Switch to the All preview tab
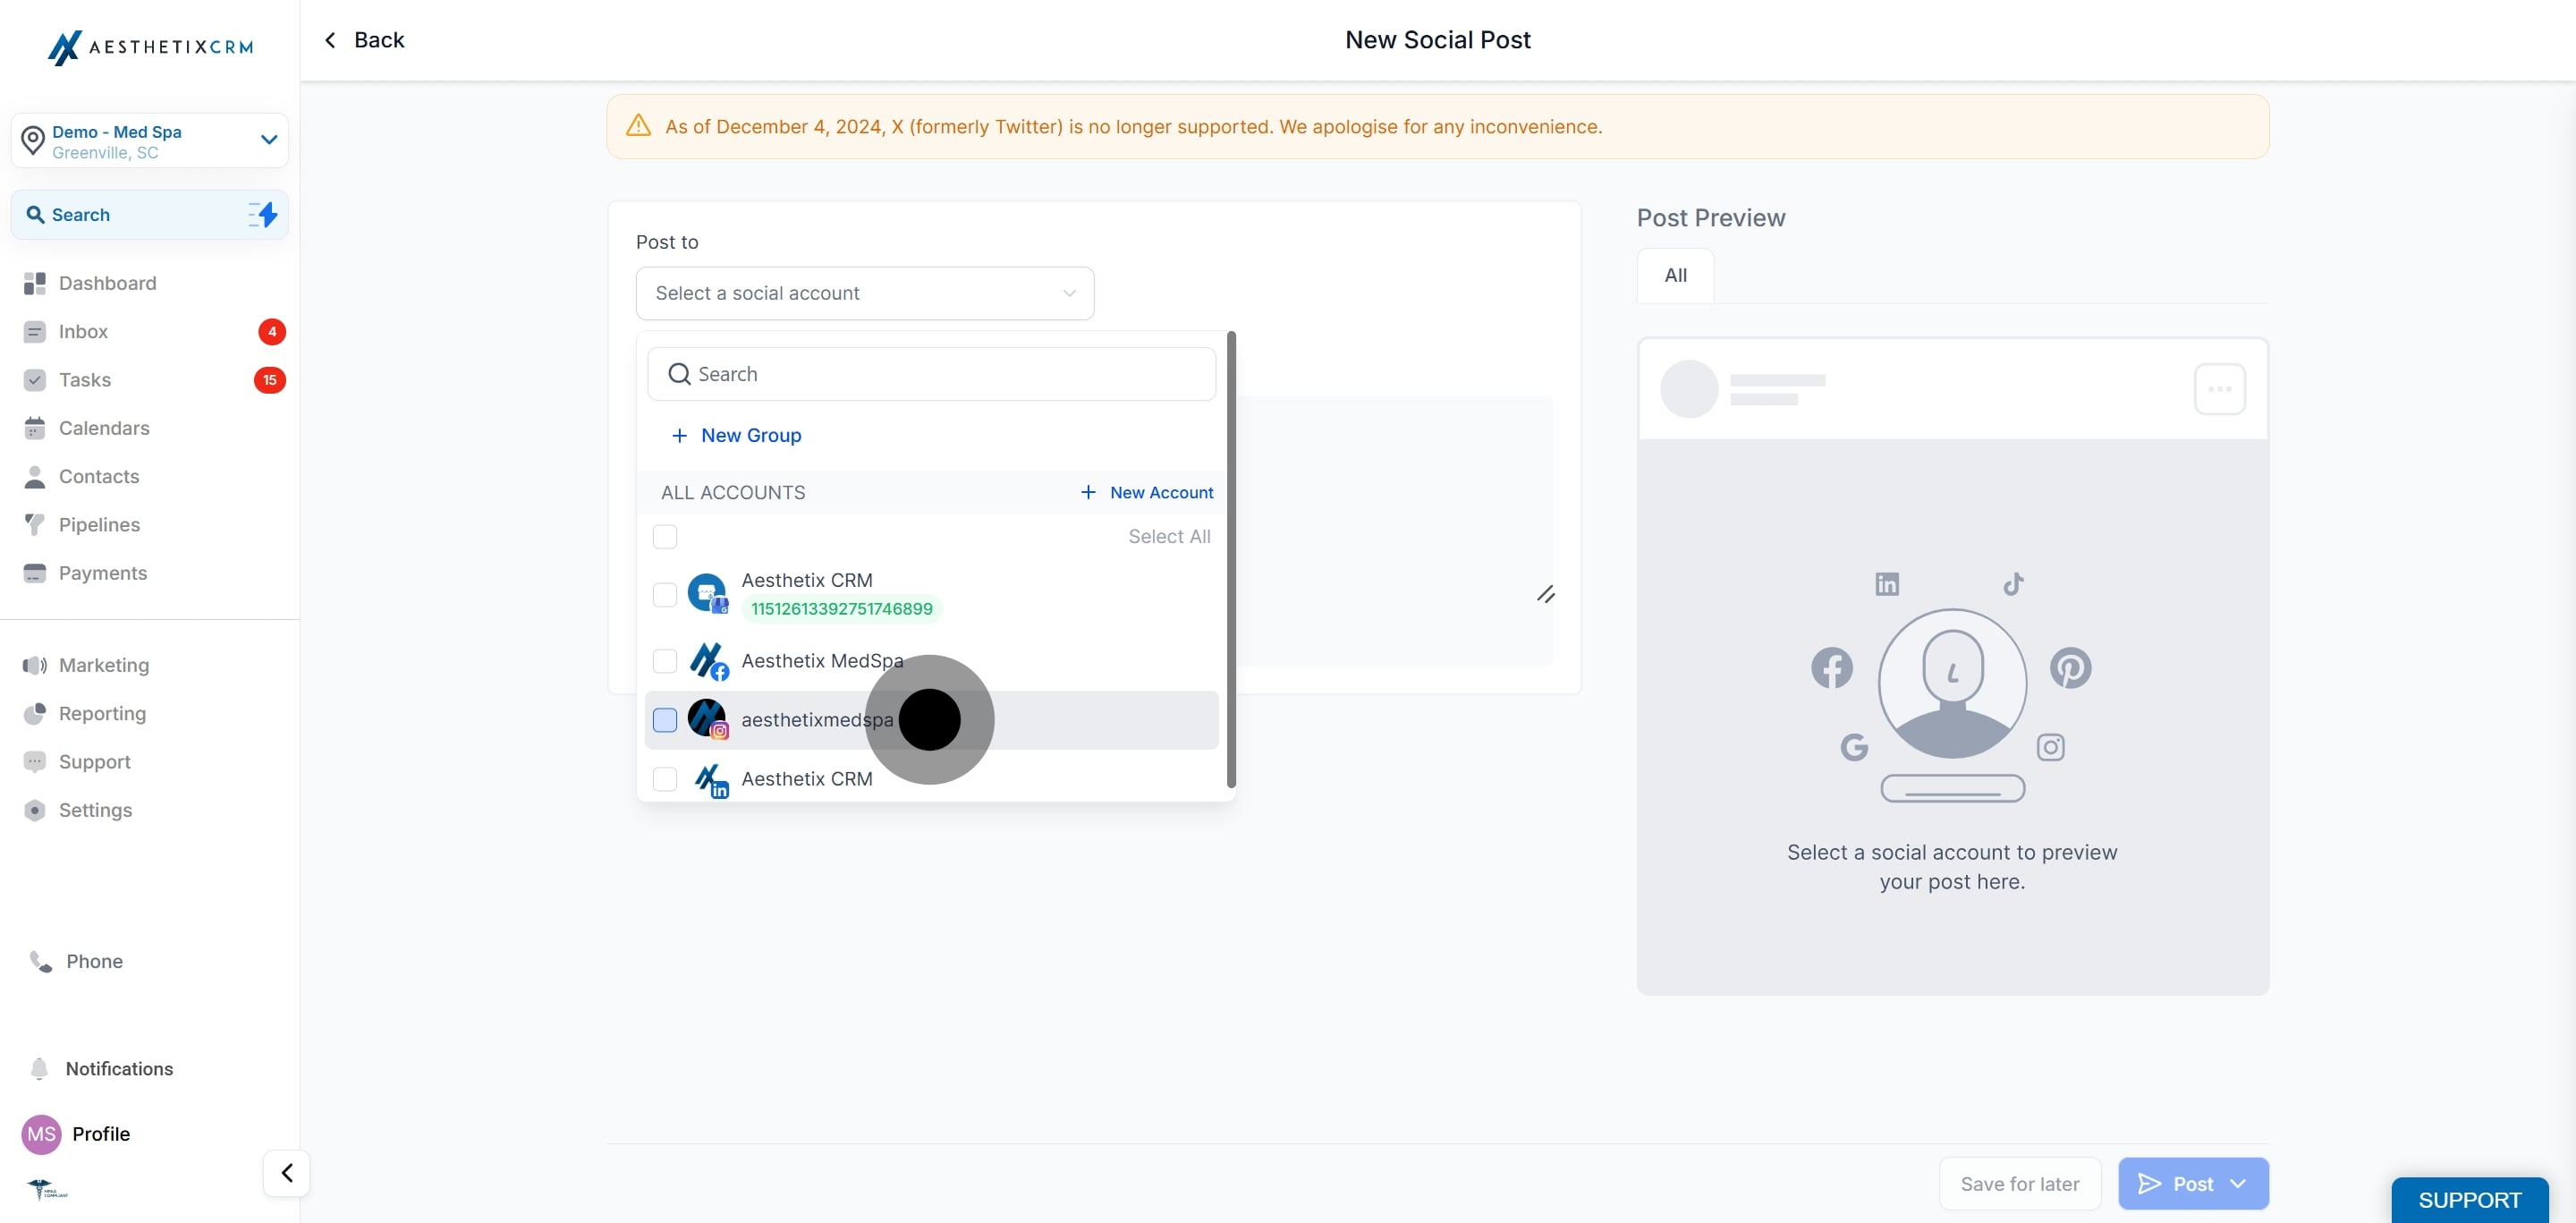The height and width of the screenshot is (1223, 2576). click(1675, 275)
